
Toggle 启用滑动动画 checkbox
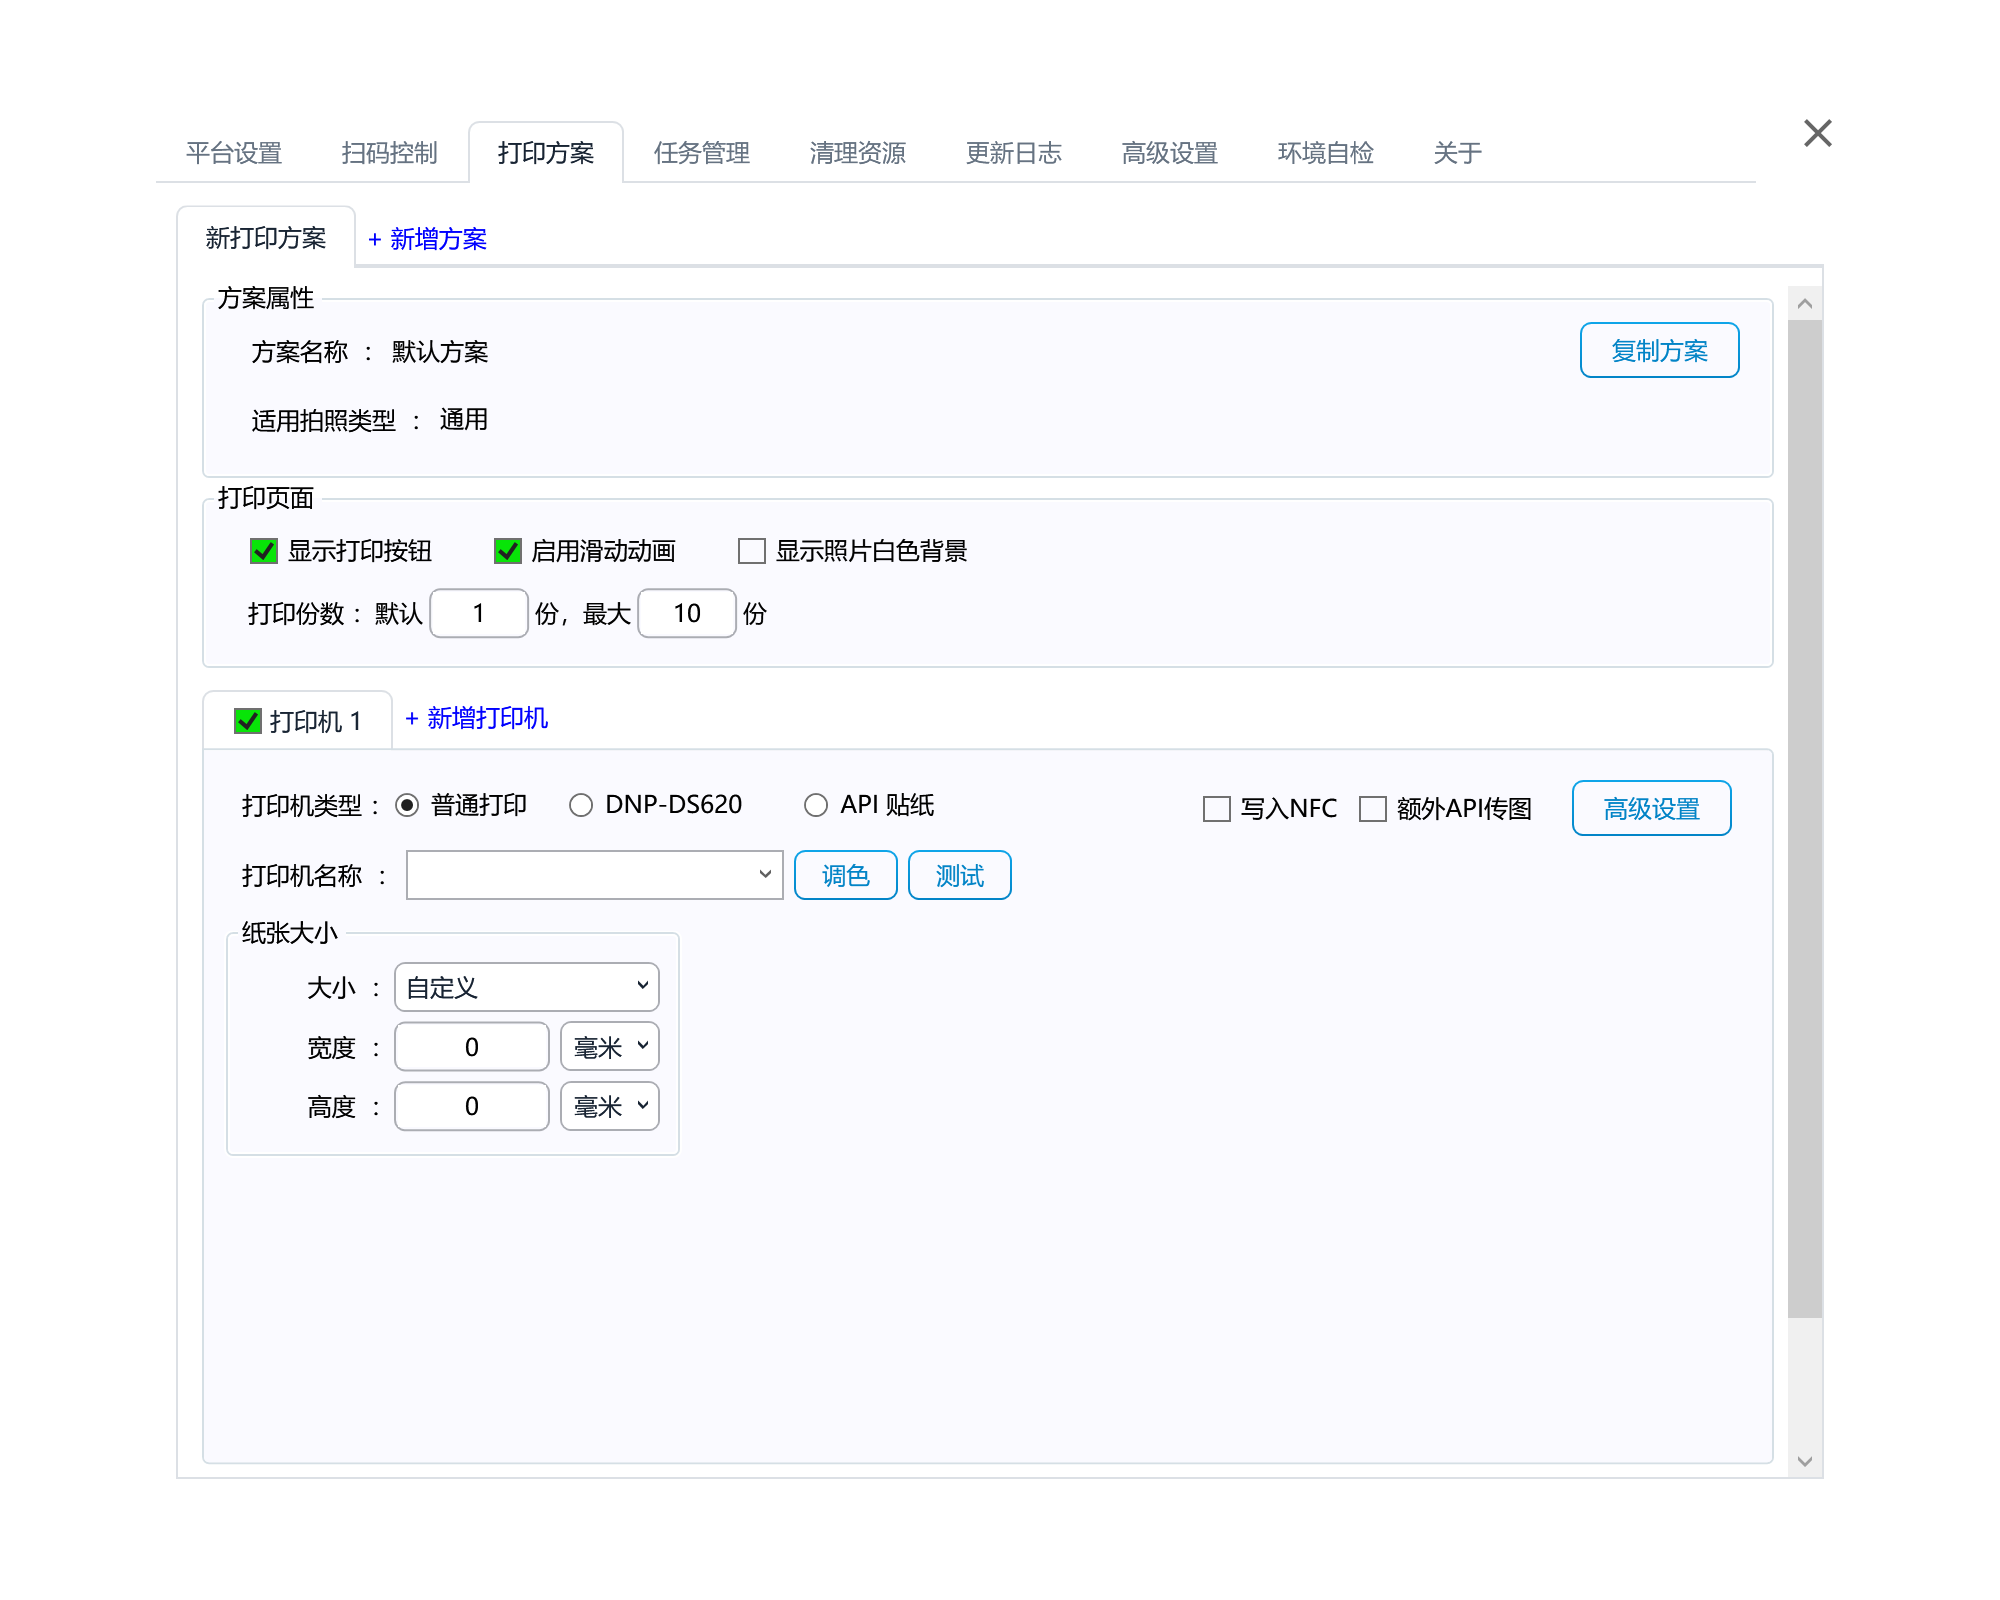(x=508, y=551)
